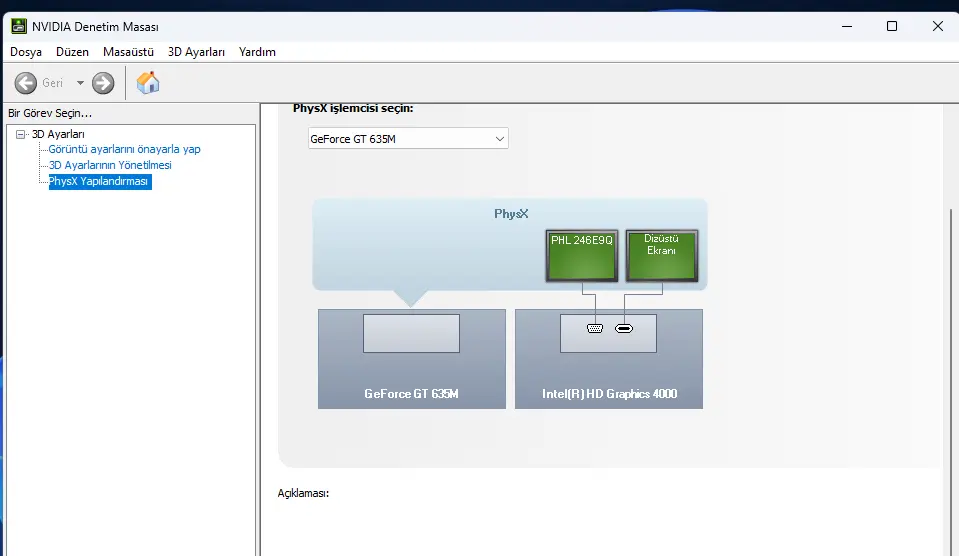
Task: Click the Açıklaması label
Action: point(303,493)
